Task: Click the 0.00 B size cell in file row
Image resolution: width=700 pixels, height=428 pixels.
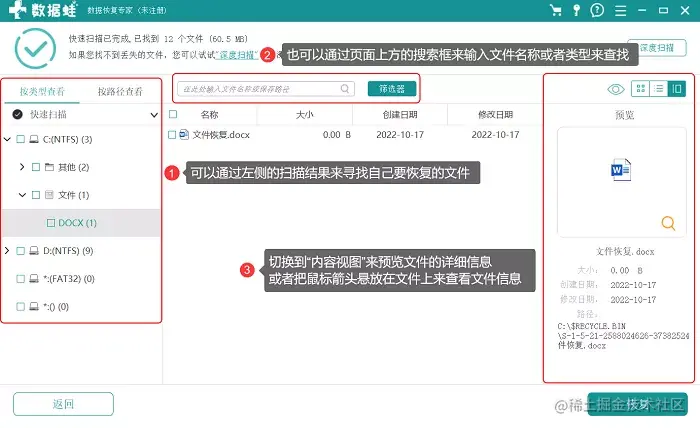Action: click(337, 134)
